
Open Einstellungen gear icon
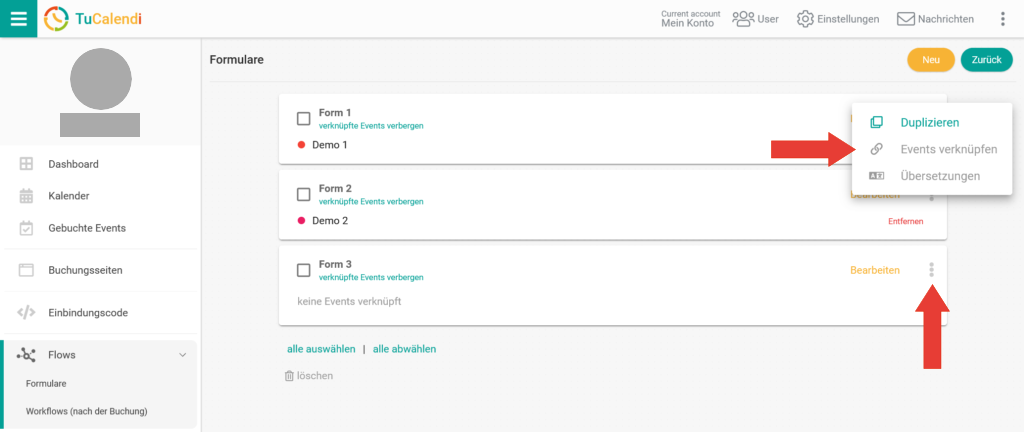pyautogui.click(x=805, y=19)
